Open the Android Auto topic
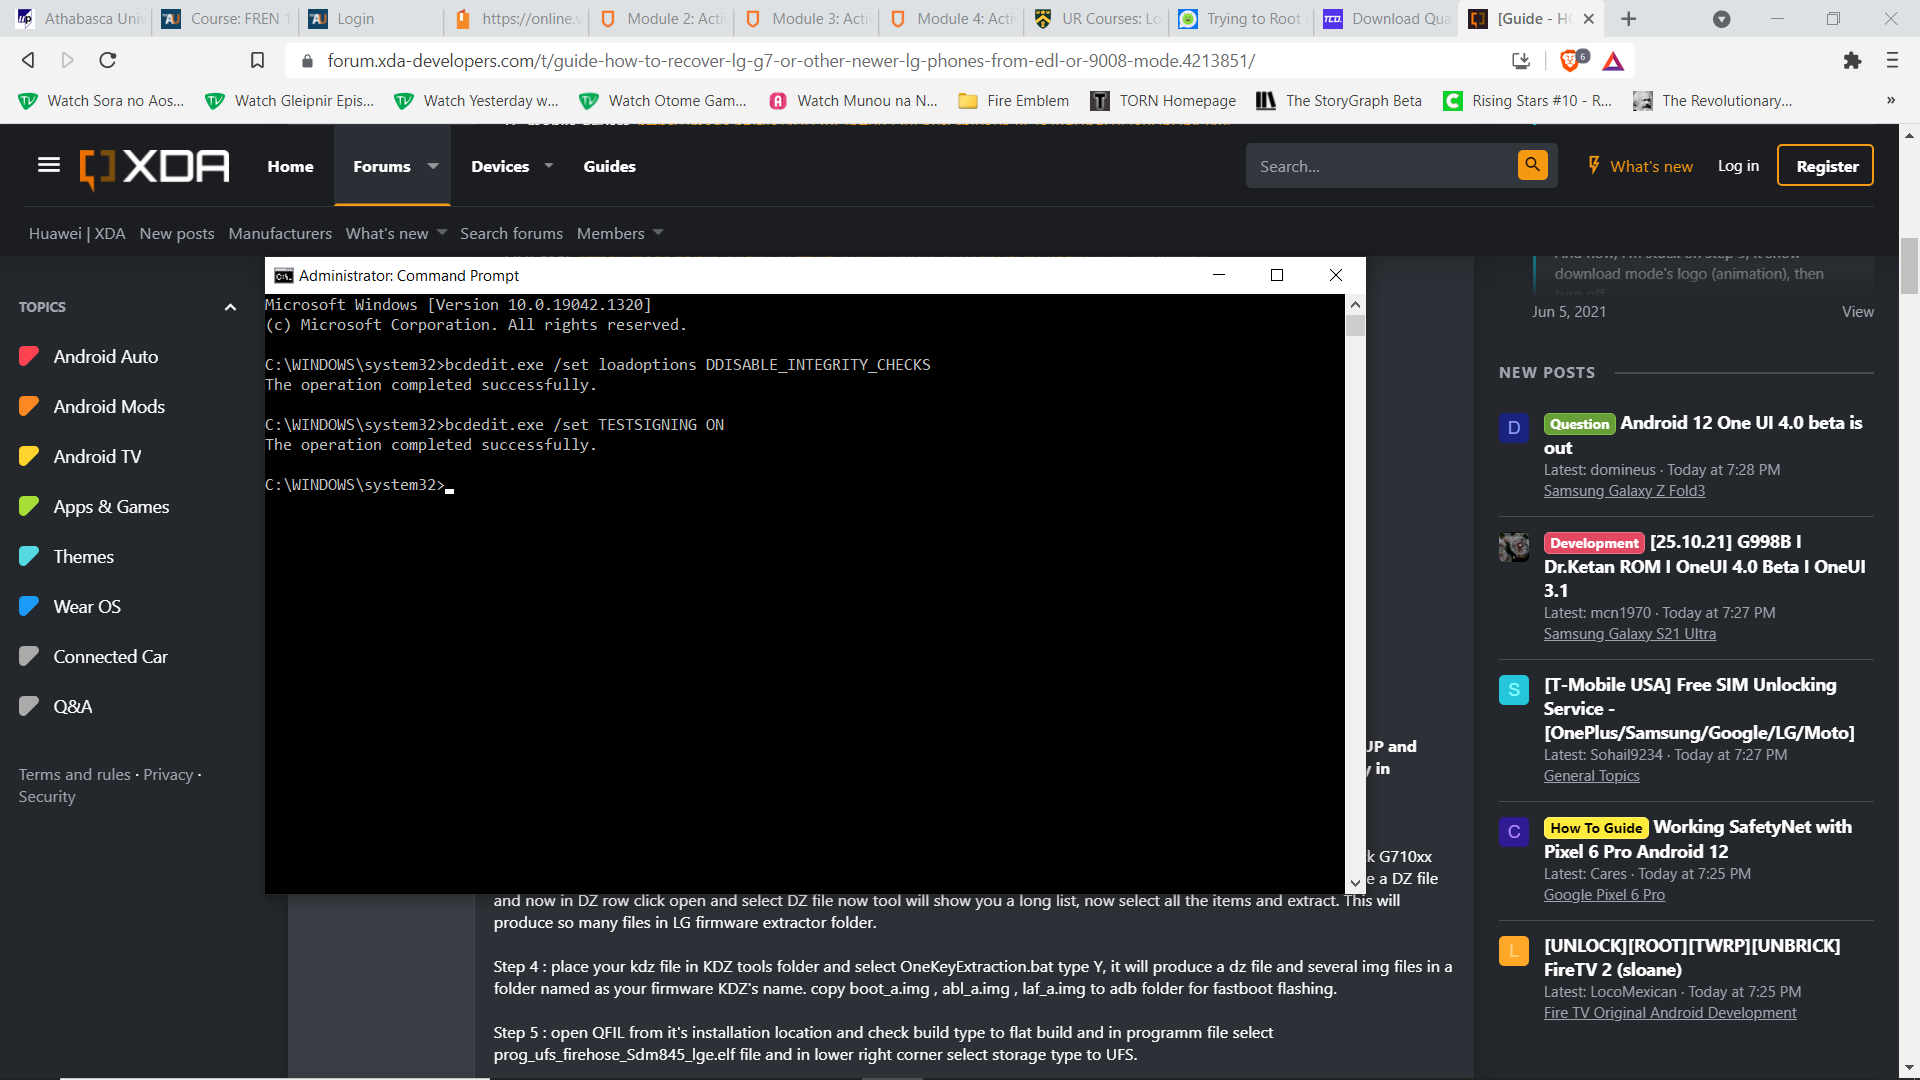This screenshot has height=1080, width=1920. tap(106, 357)
